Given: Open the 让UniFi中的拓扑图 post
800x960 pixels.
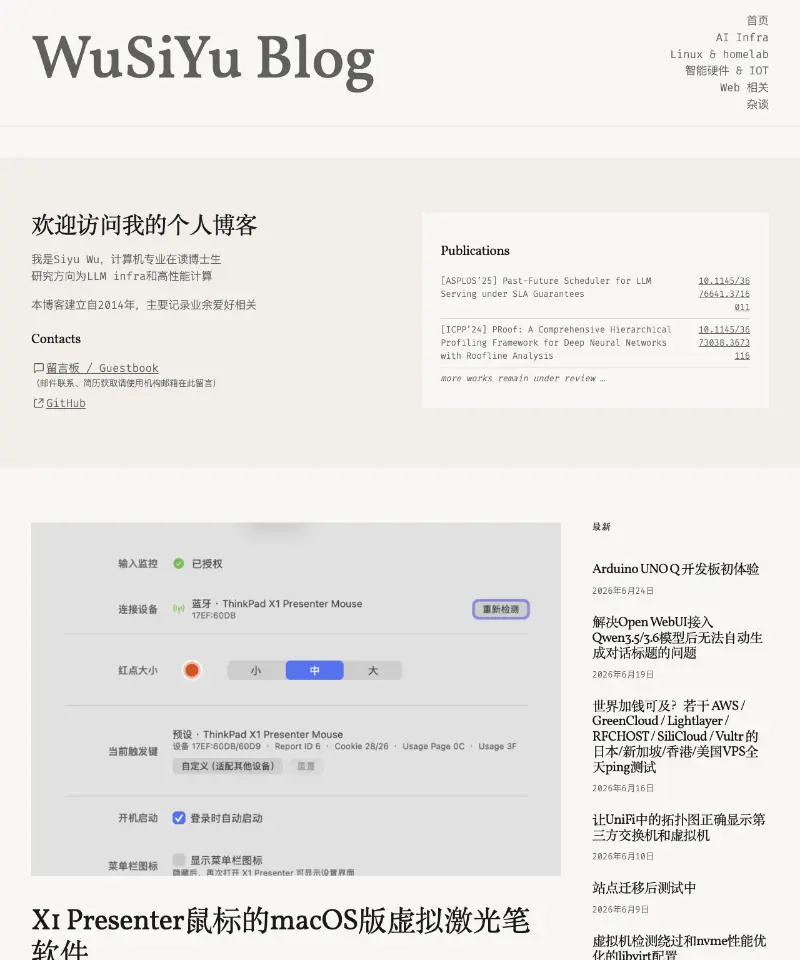Looking at the screenshot, I should [678, 827].
